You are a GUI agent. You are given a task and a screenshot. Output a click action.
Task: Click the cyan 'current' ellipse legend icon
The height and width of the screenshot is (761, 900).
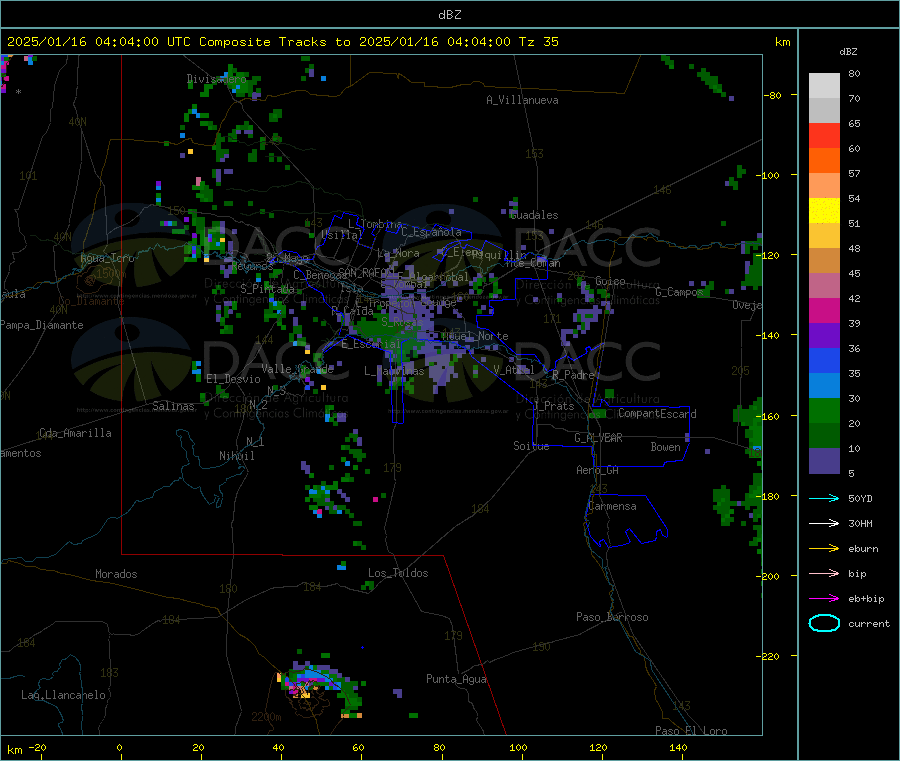(824, 623)
